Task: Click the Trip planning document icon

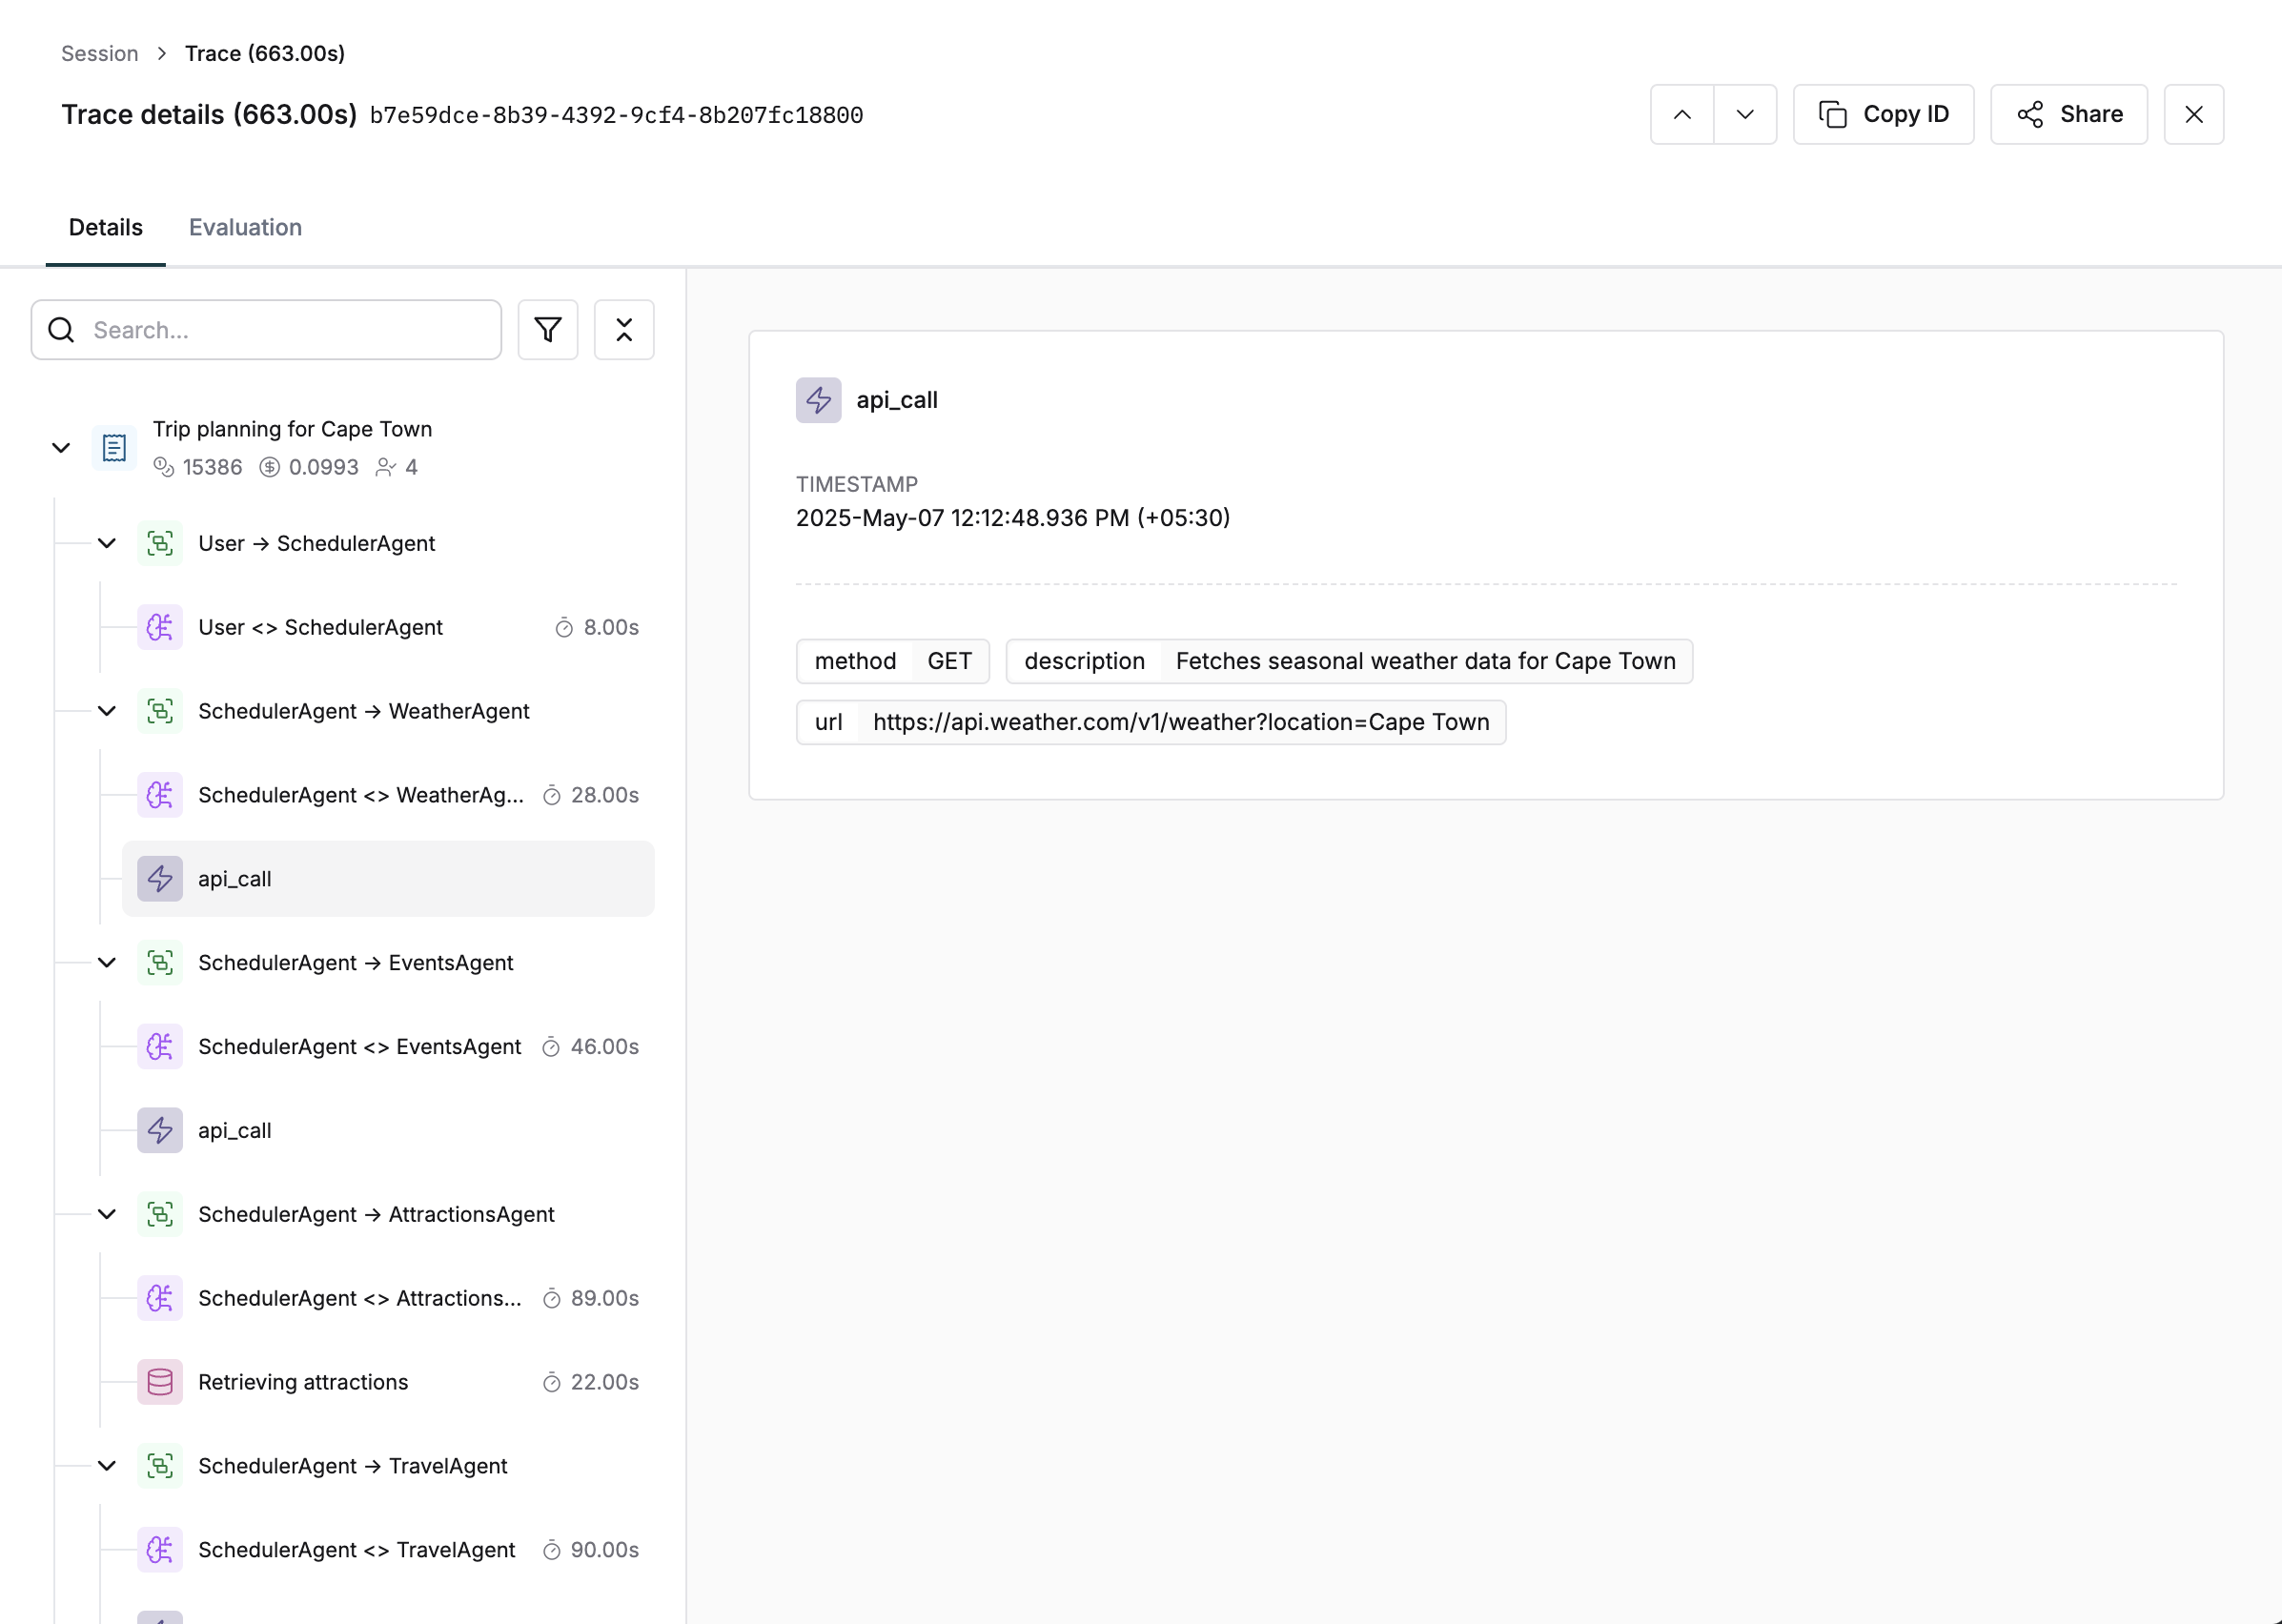Action: [x=115, y=448]
